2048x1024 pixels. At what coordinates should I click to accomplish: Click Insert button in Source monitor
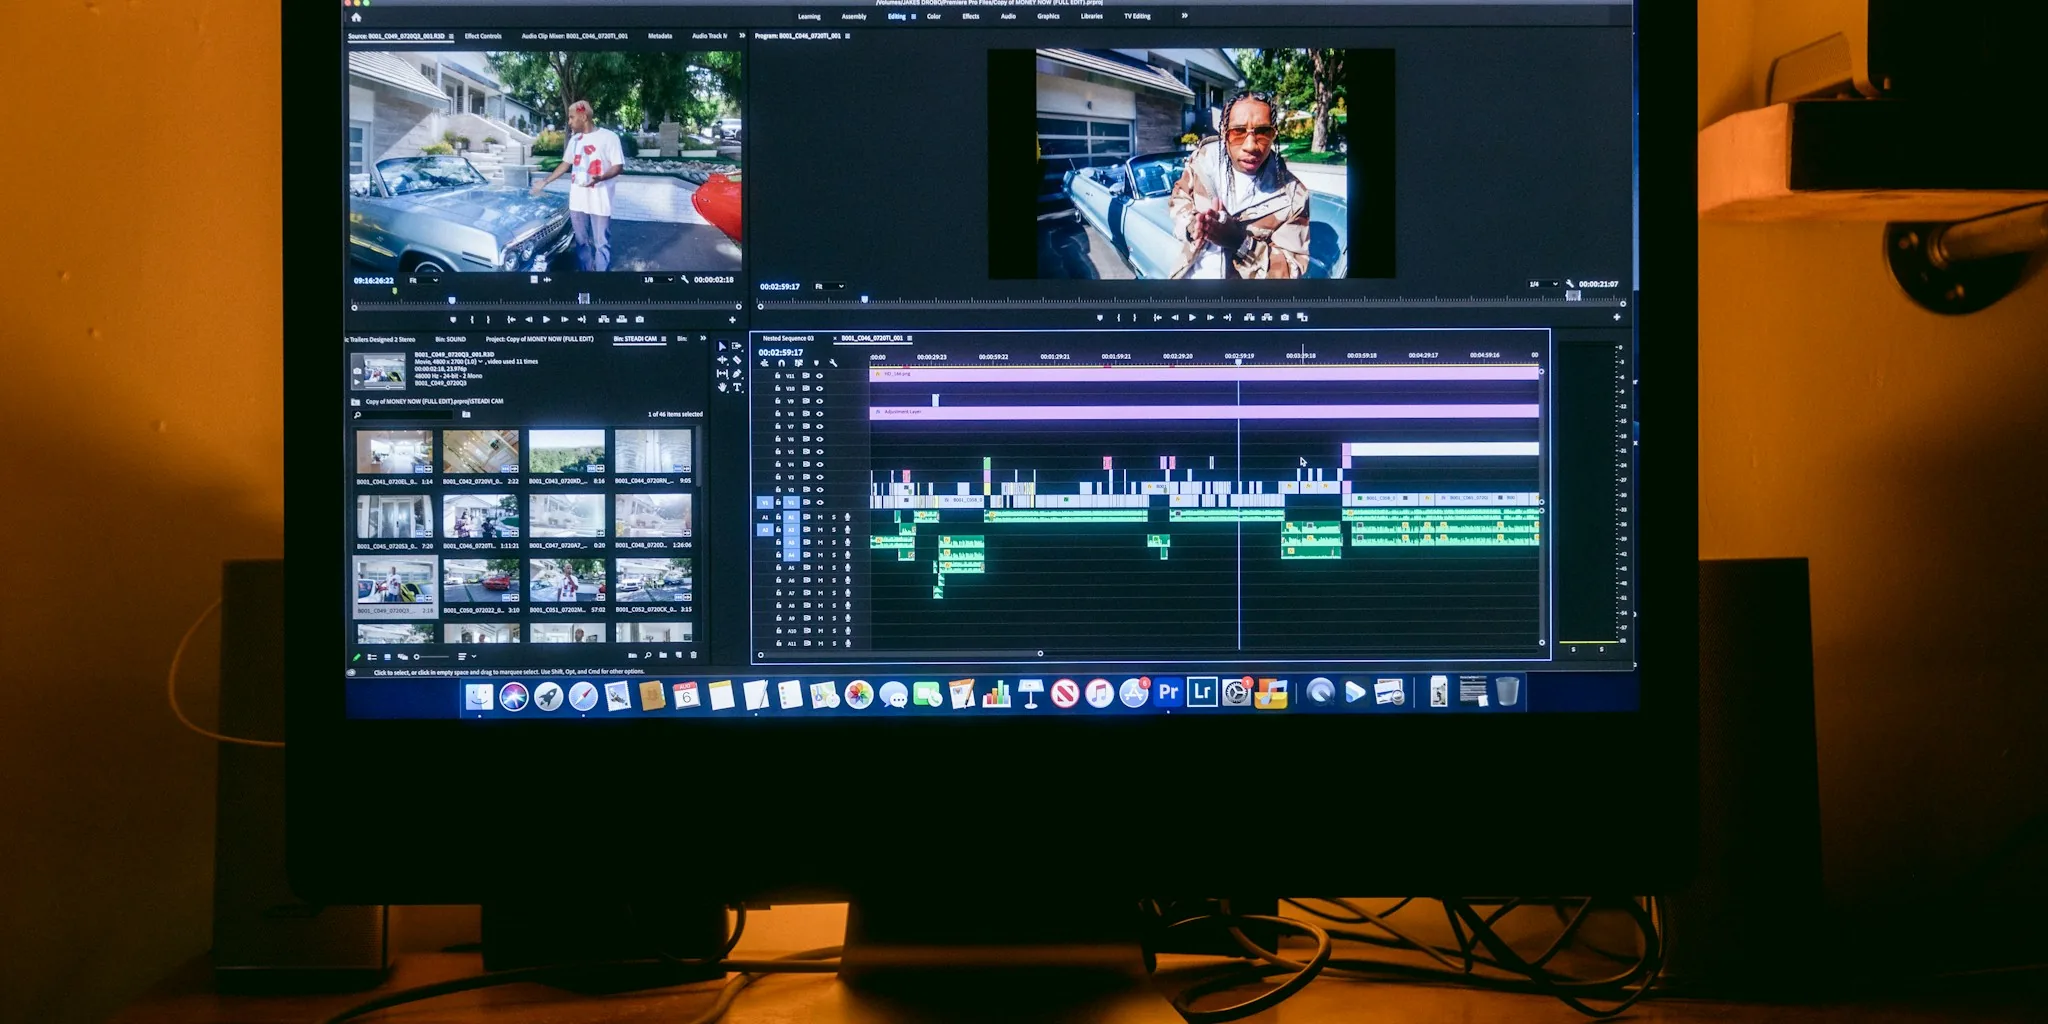(604, 319)
